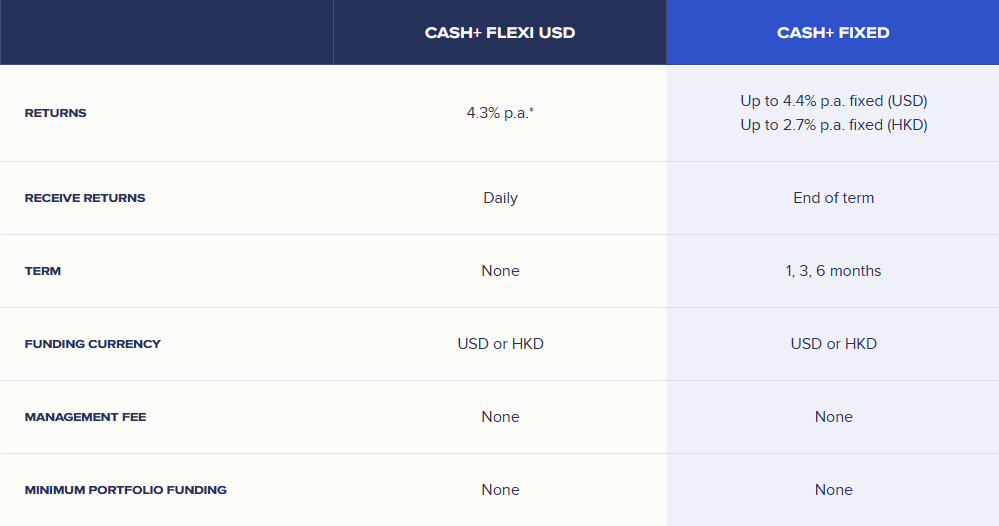Click the RECEIVE RETURNS row label
The image size is (999, 526).
85,198
